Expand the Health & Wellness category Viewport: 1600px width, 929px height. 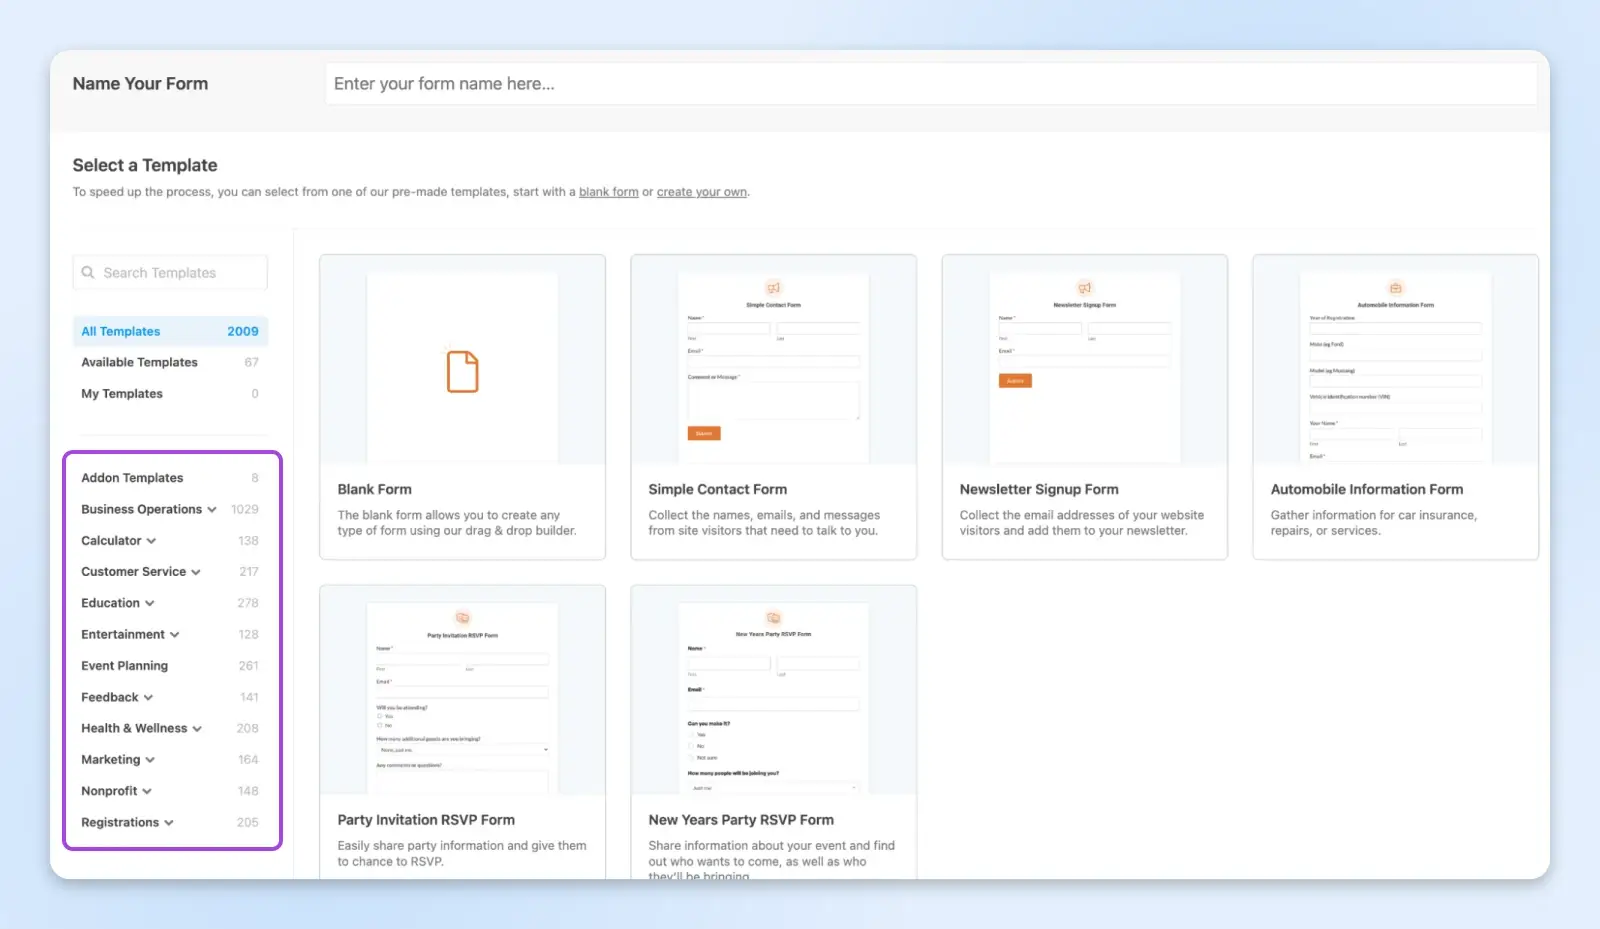pyautogui.click(x=197, y=729)
